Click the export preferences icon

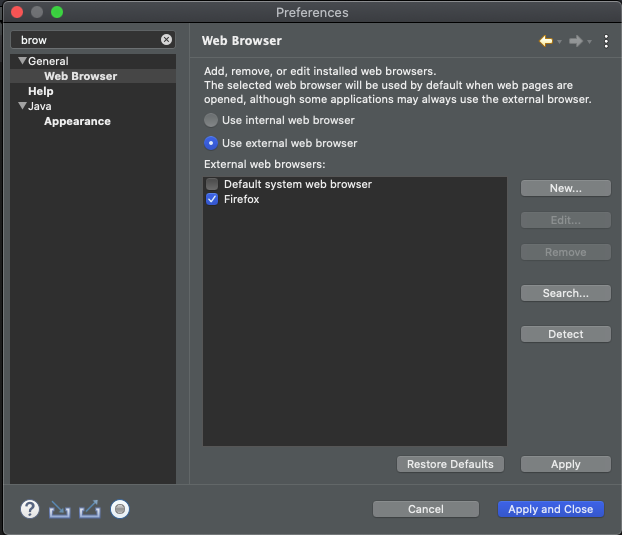click(x=90, y=509)
